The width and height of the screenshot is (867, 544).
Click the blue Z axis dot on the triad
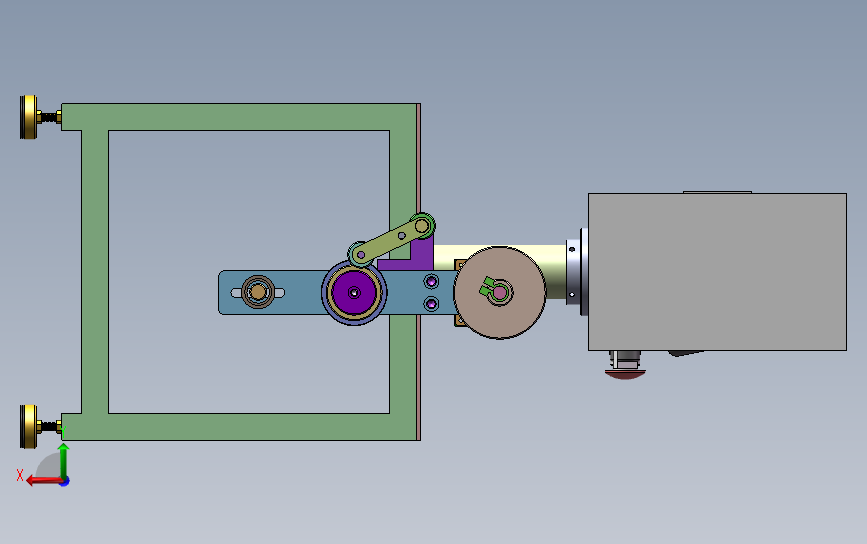pyautogui.click(x=65, y=482)
